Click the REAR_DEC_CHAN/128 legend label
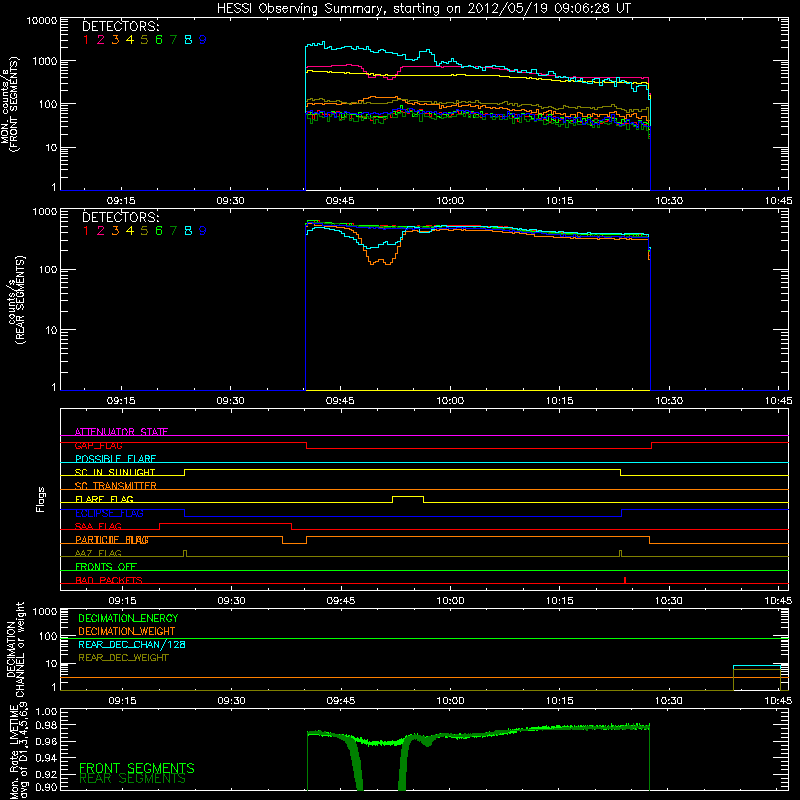 tap(132, 644)
